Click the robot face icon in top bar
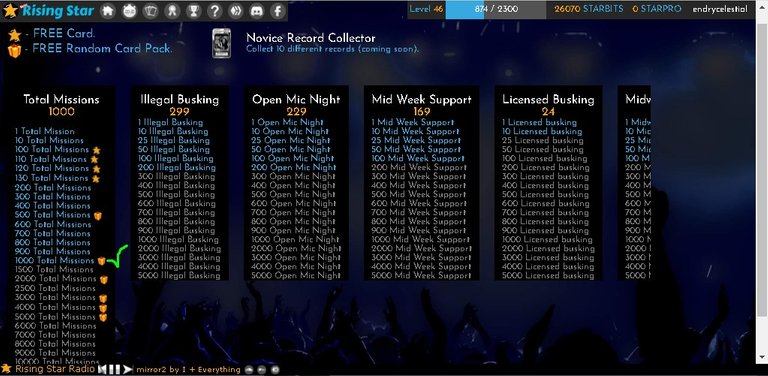 tap(129, 10)
